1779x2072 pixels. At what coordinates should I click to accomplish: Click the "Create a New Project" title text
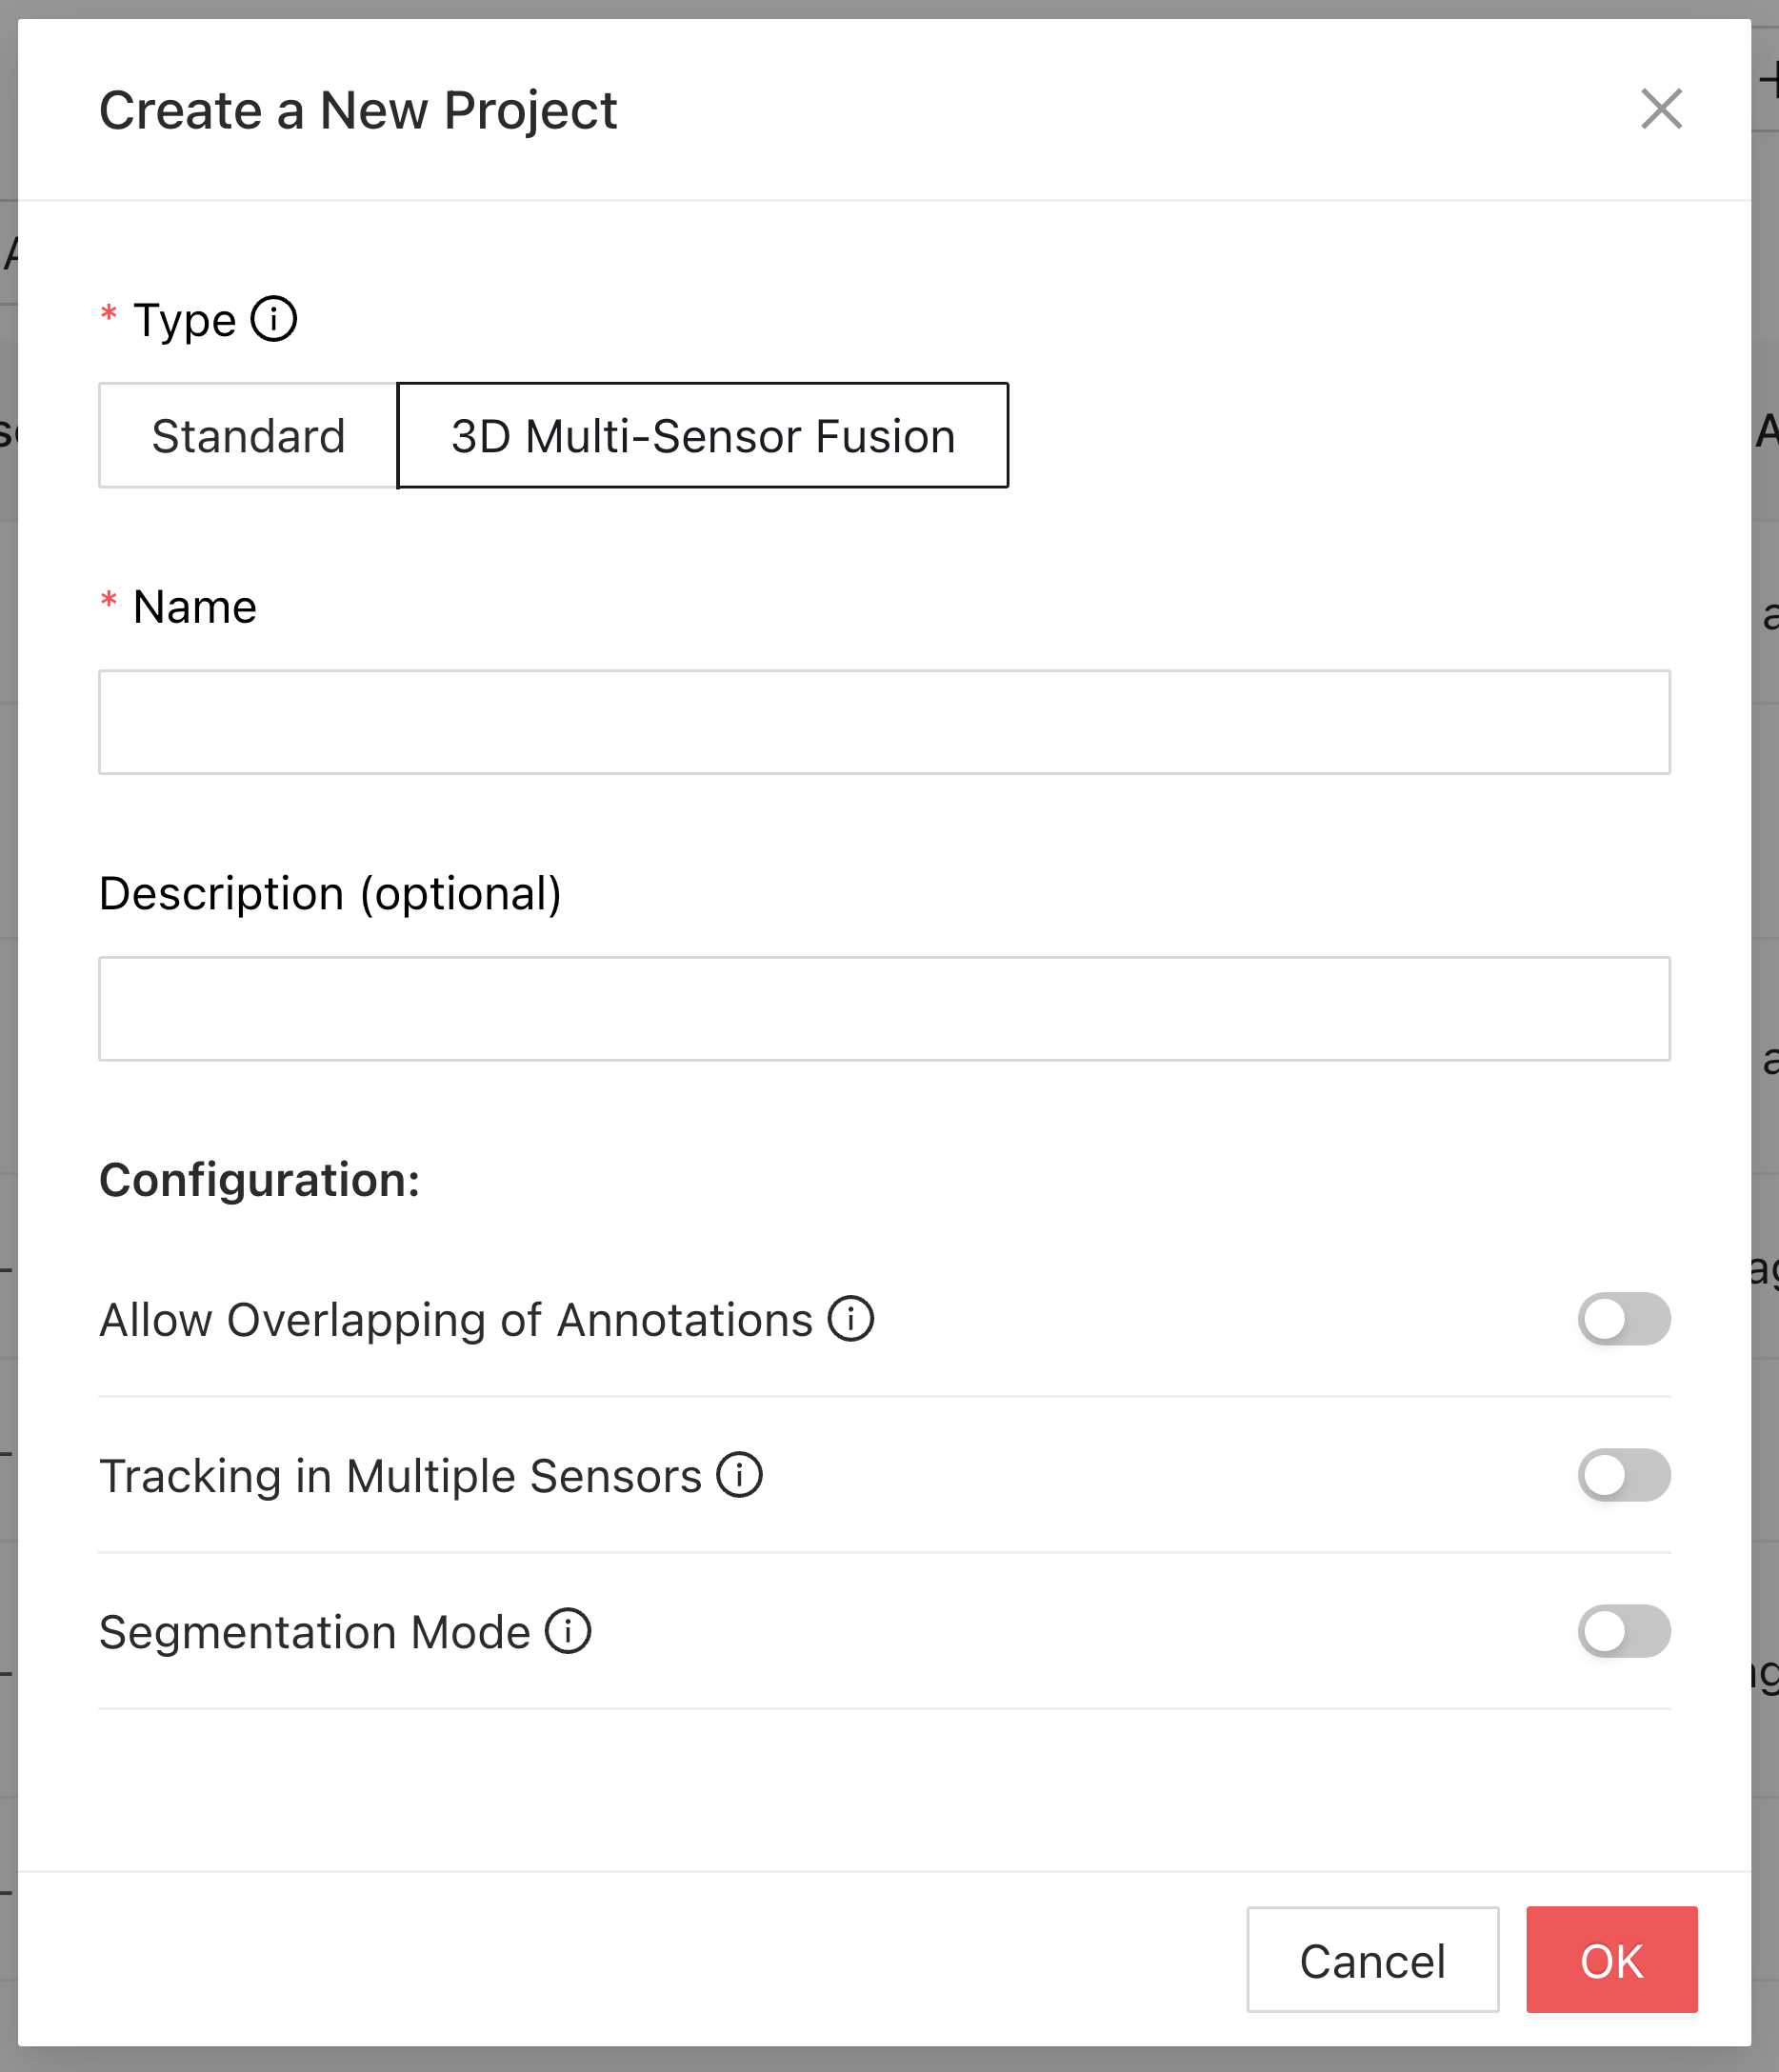pyautogui.click(x=358, y=110)
